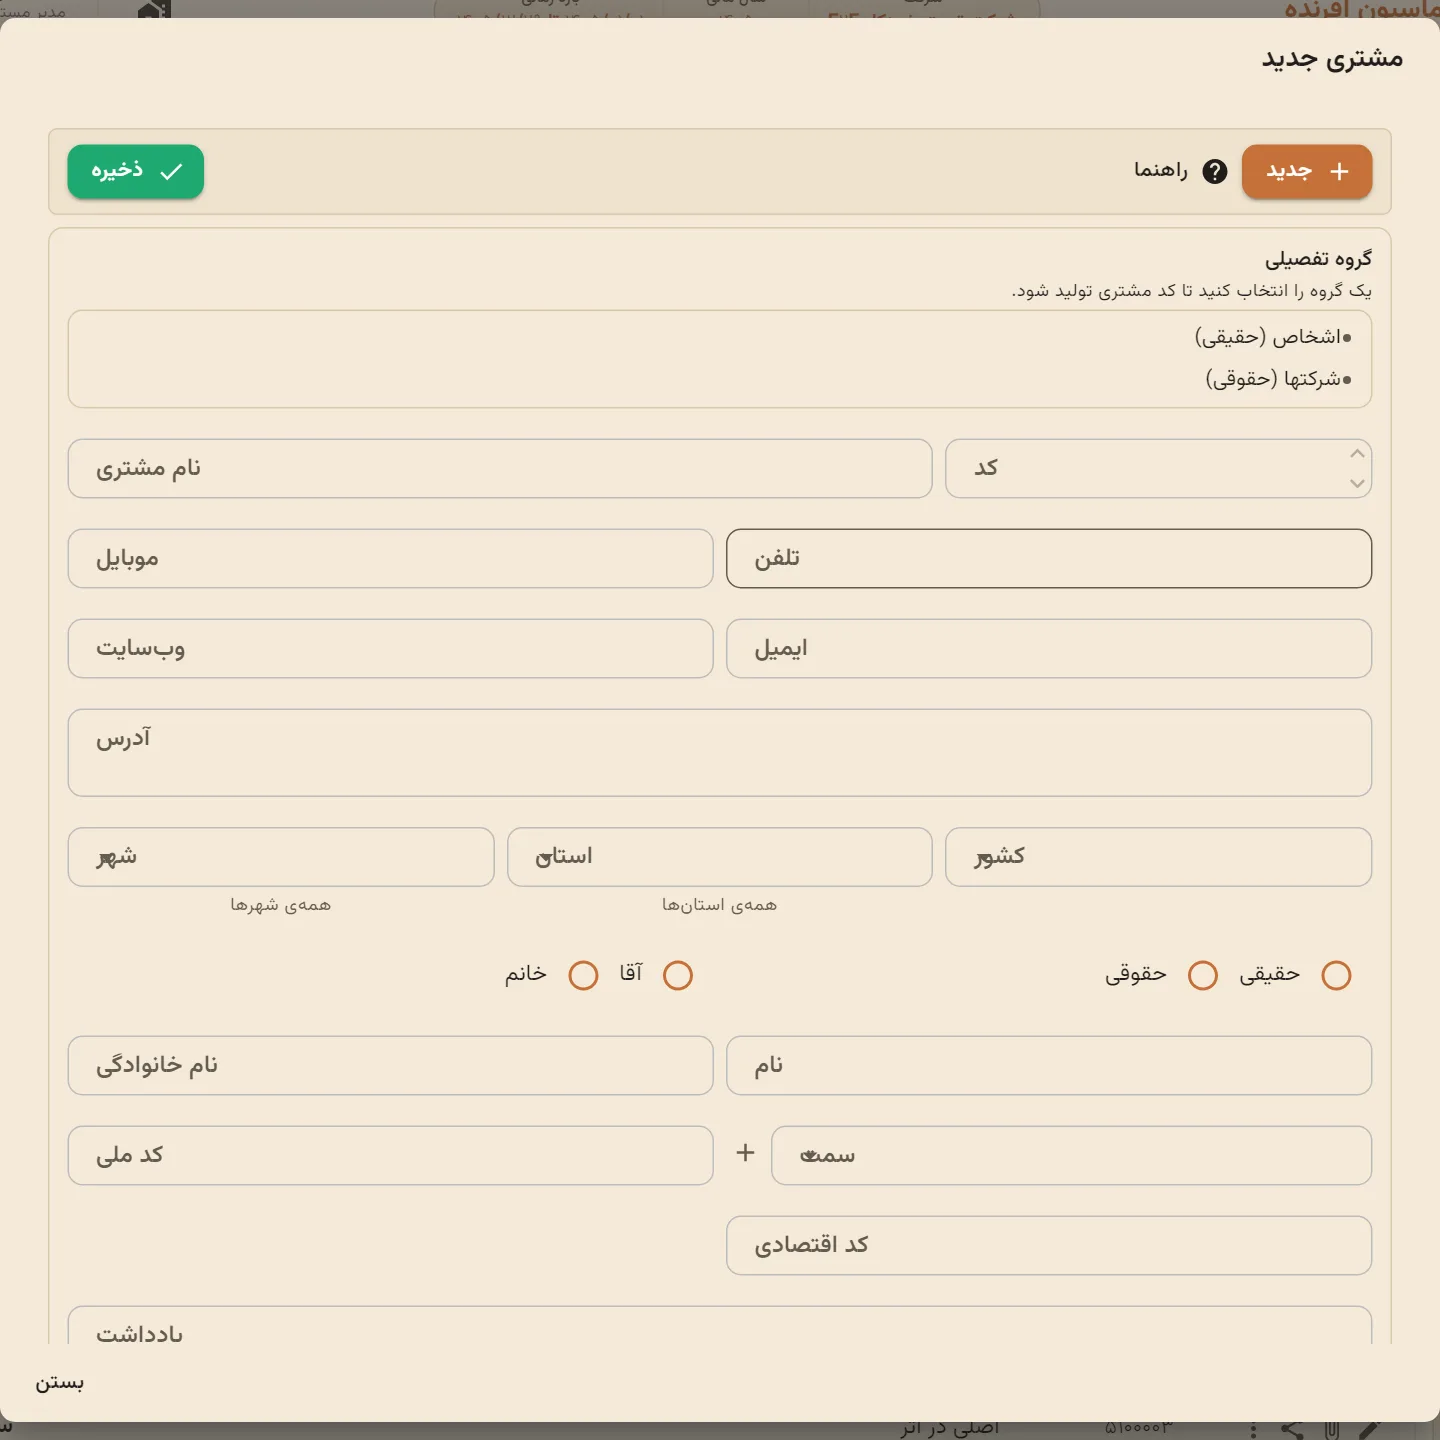Click the بستن close button

[60, 1383]
